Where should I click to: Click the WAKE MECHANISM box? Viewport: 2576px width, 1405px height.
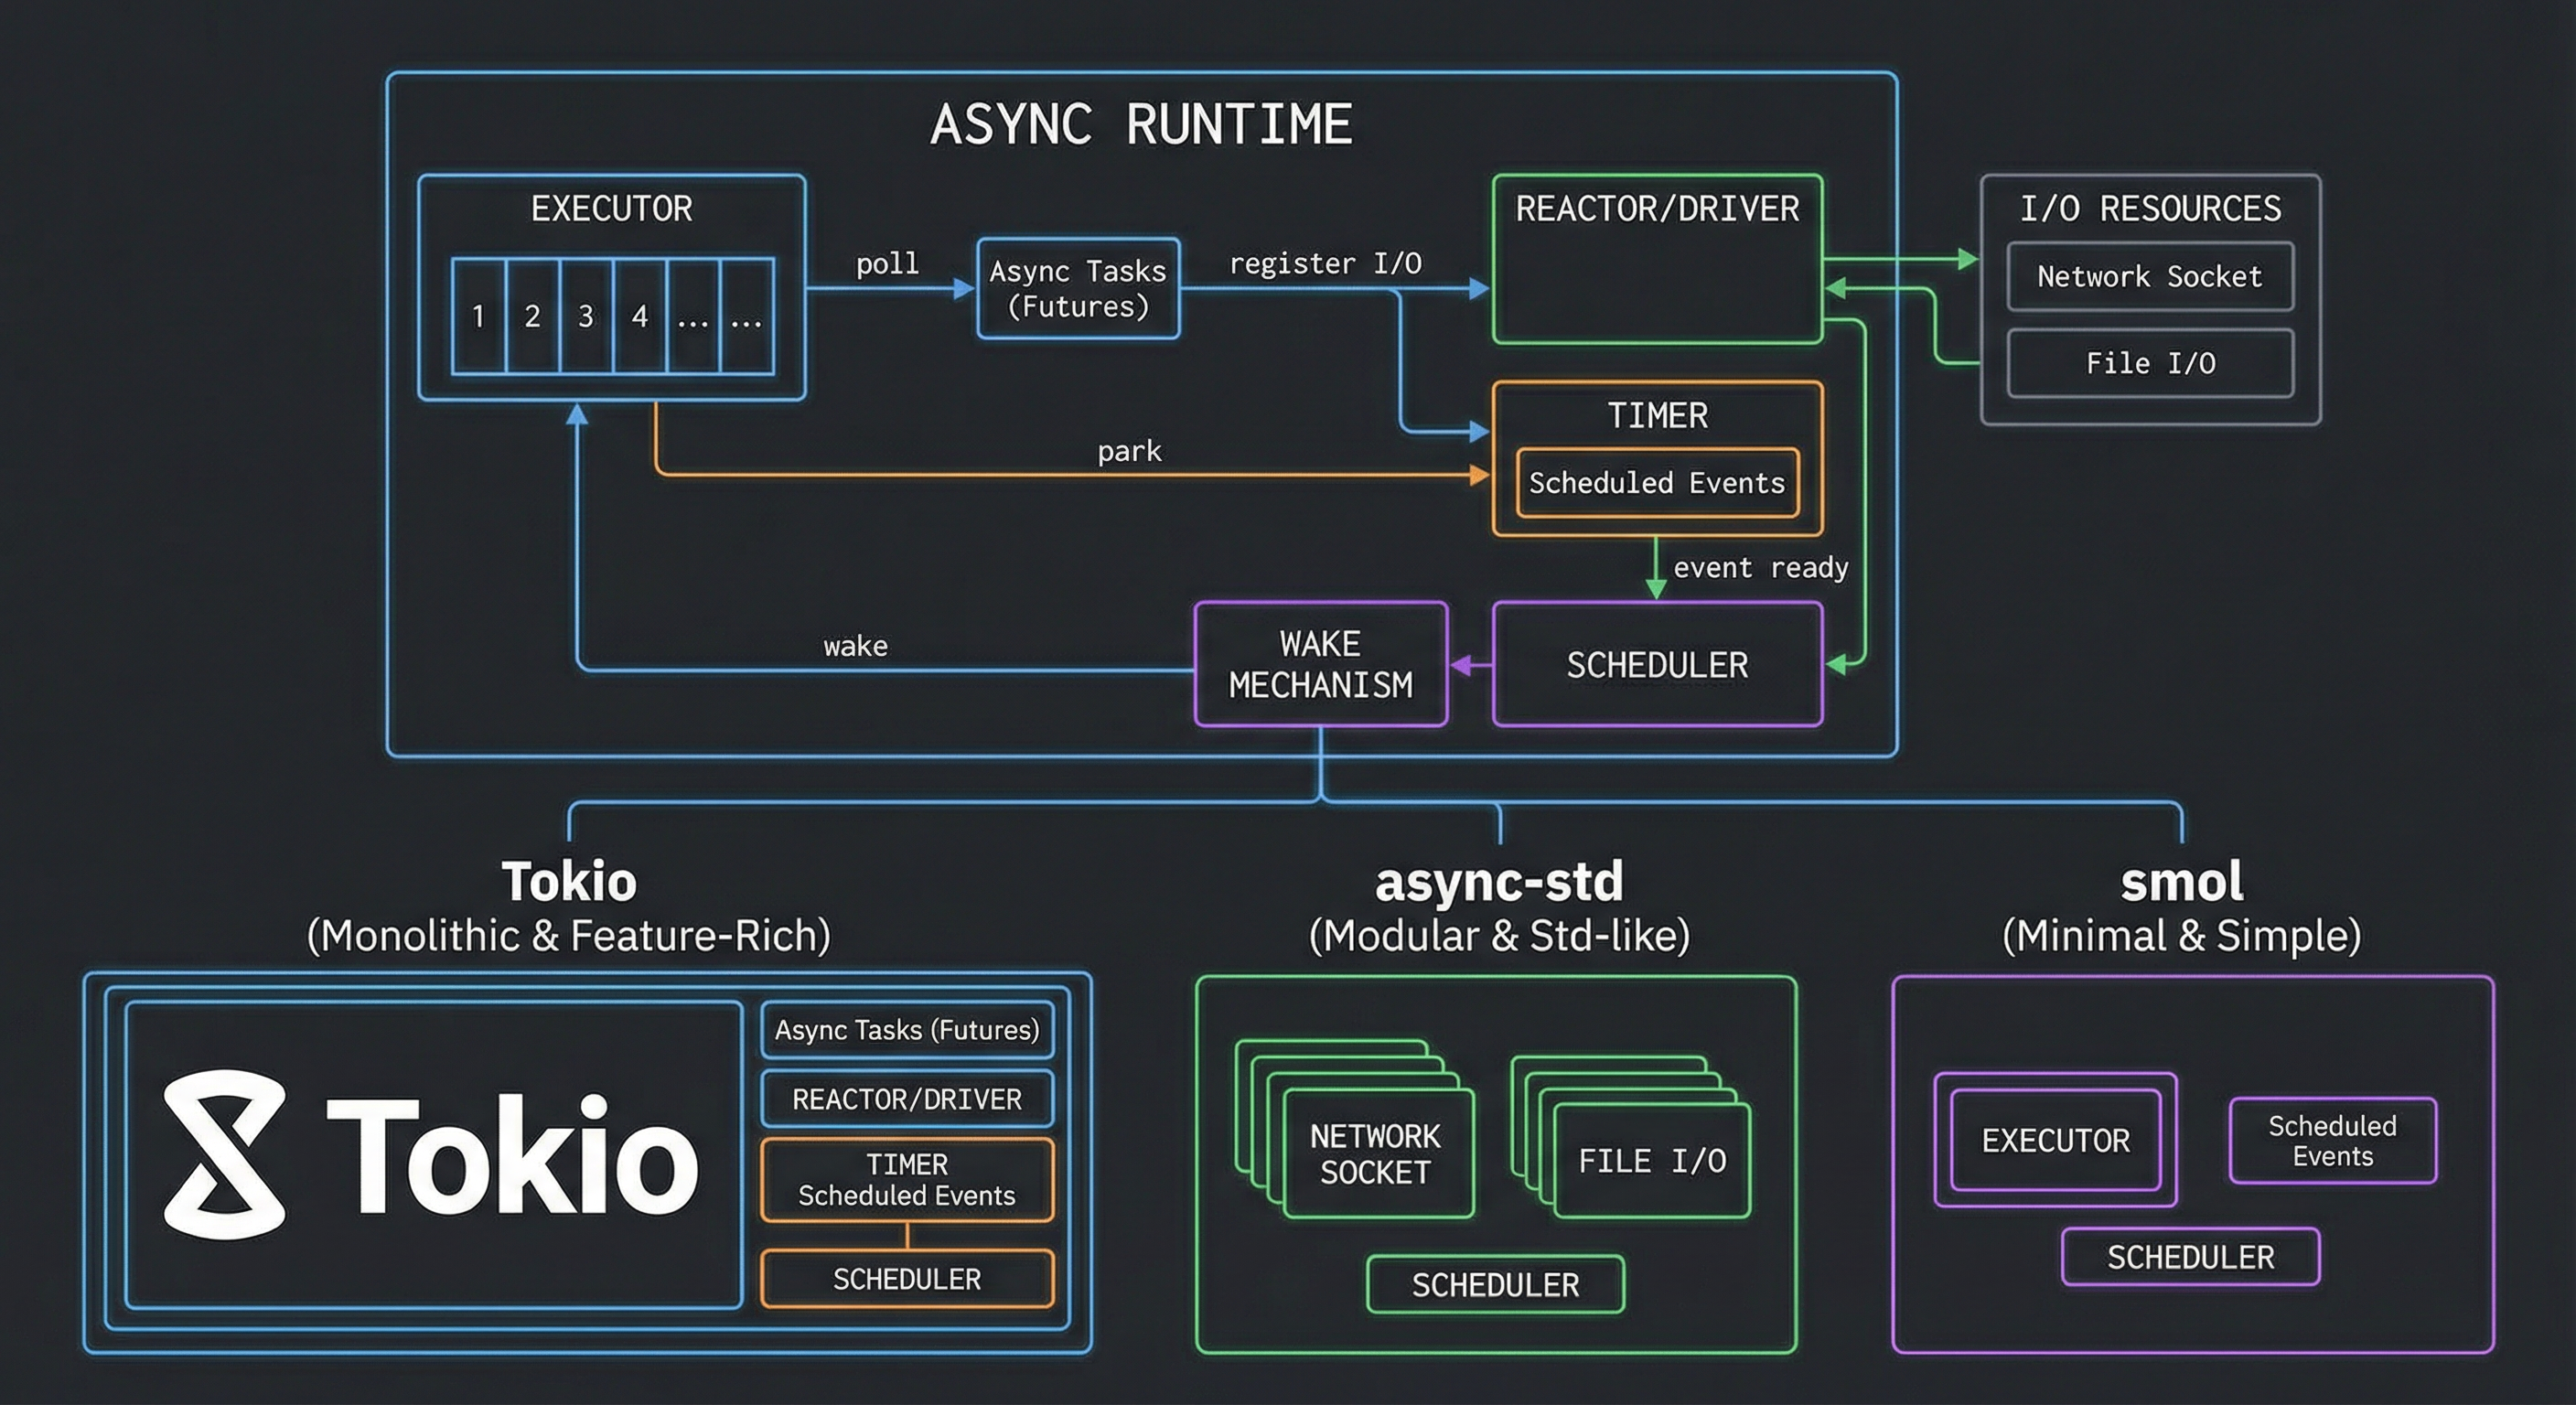coord(1320,664)
